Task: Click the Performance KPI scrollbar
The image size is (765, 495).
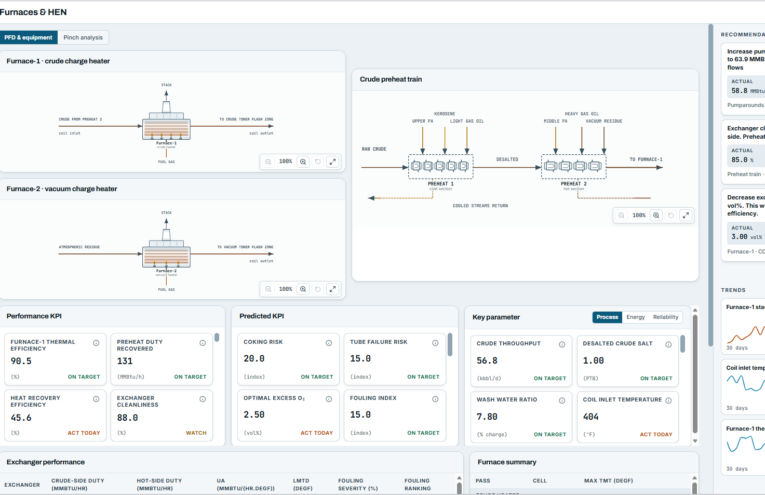Action: [x=217, y=337]
